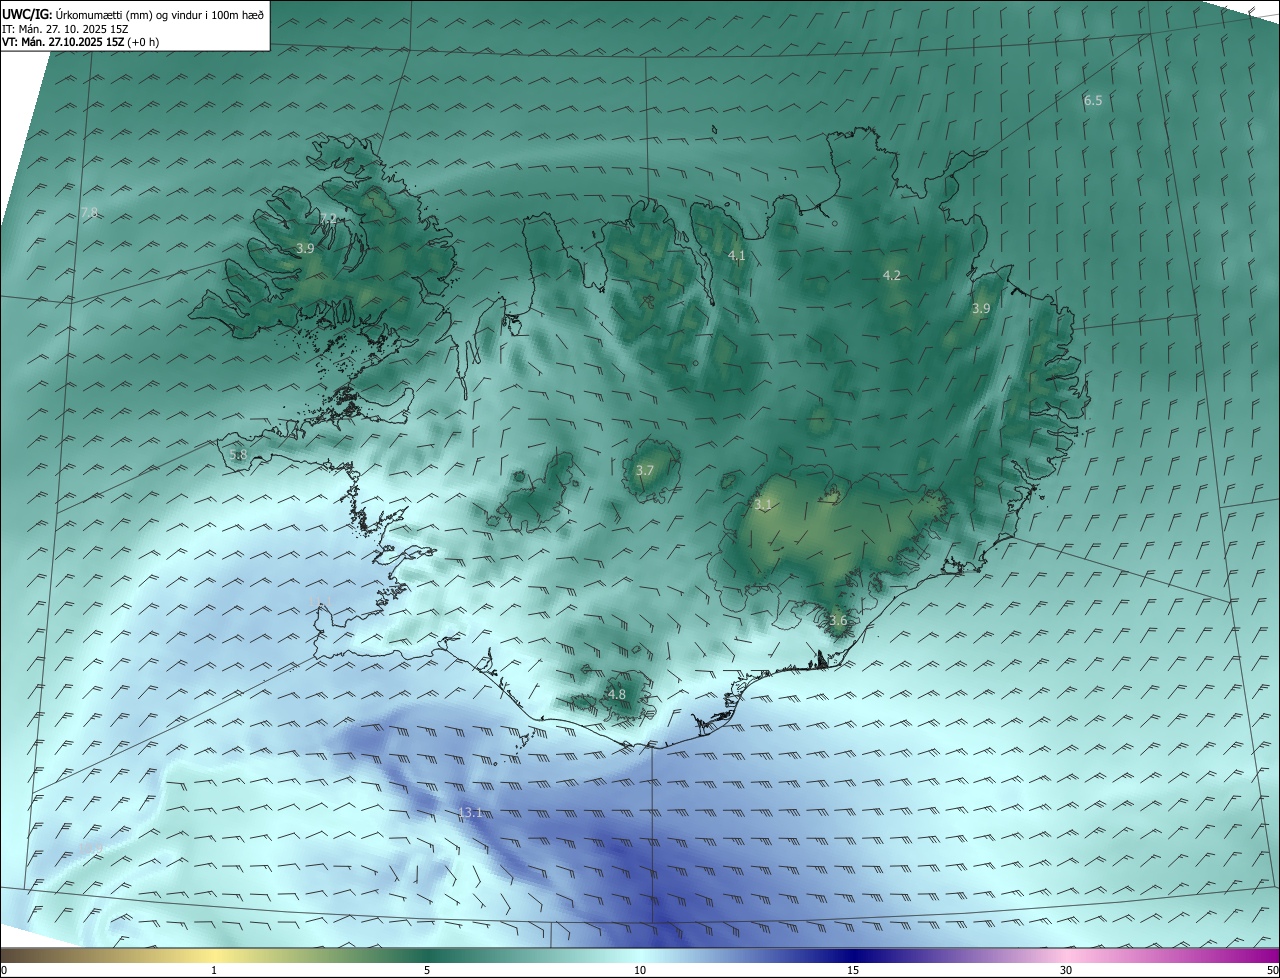Click the 4.2 value label in northeast Iceland

[x=892, y=275]
